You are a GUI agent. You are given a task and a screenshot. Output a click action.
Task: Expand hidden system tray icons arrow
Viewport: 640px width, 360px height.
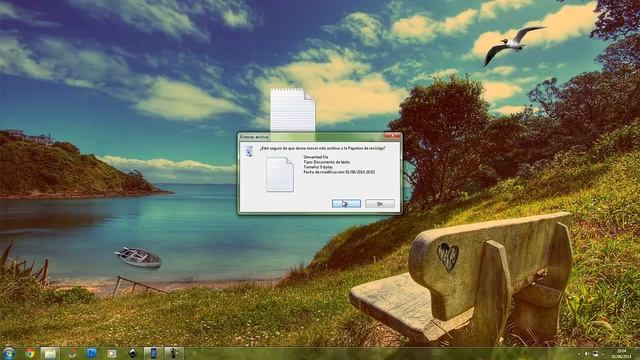(579, 354)
